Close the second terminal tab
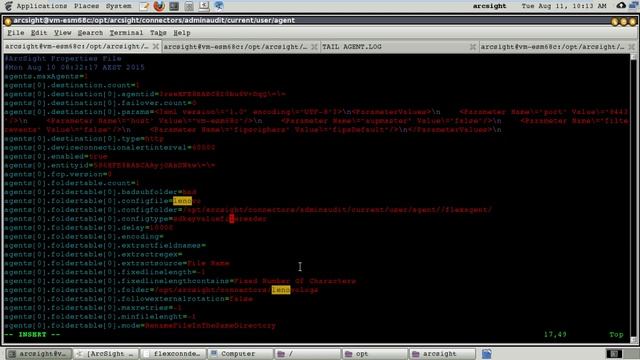The width and height of the screenshot is (640, 360). pos(314,47)
